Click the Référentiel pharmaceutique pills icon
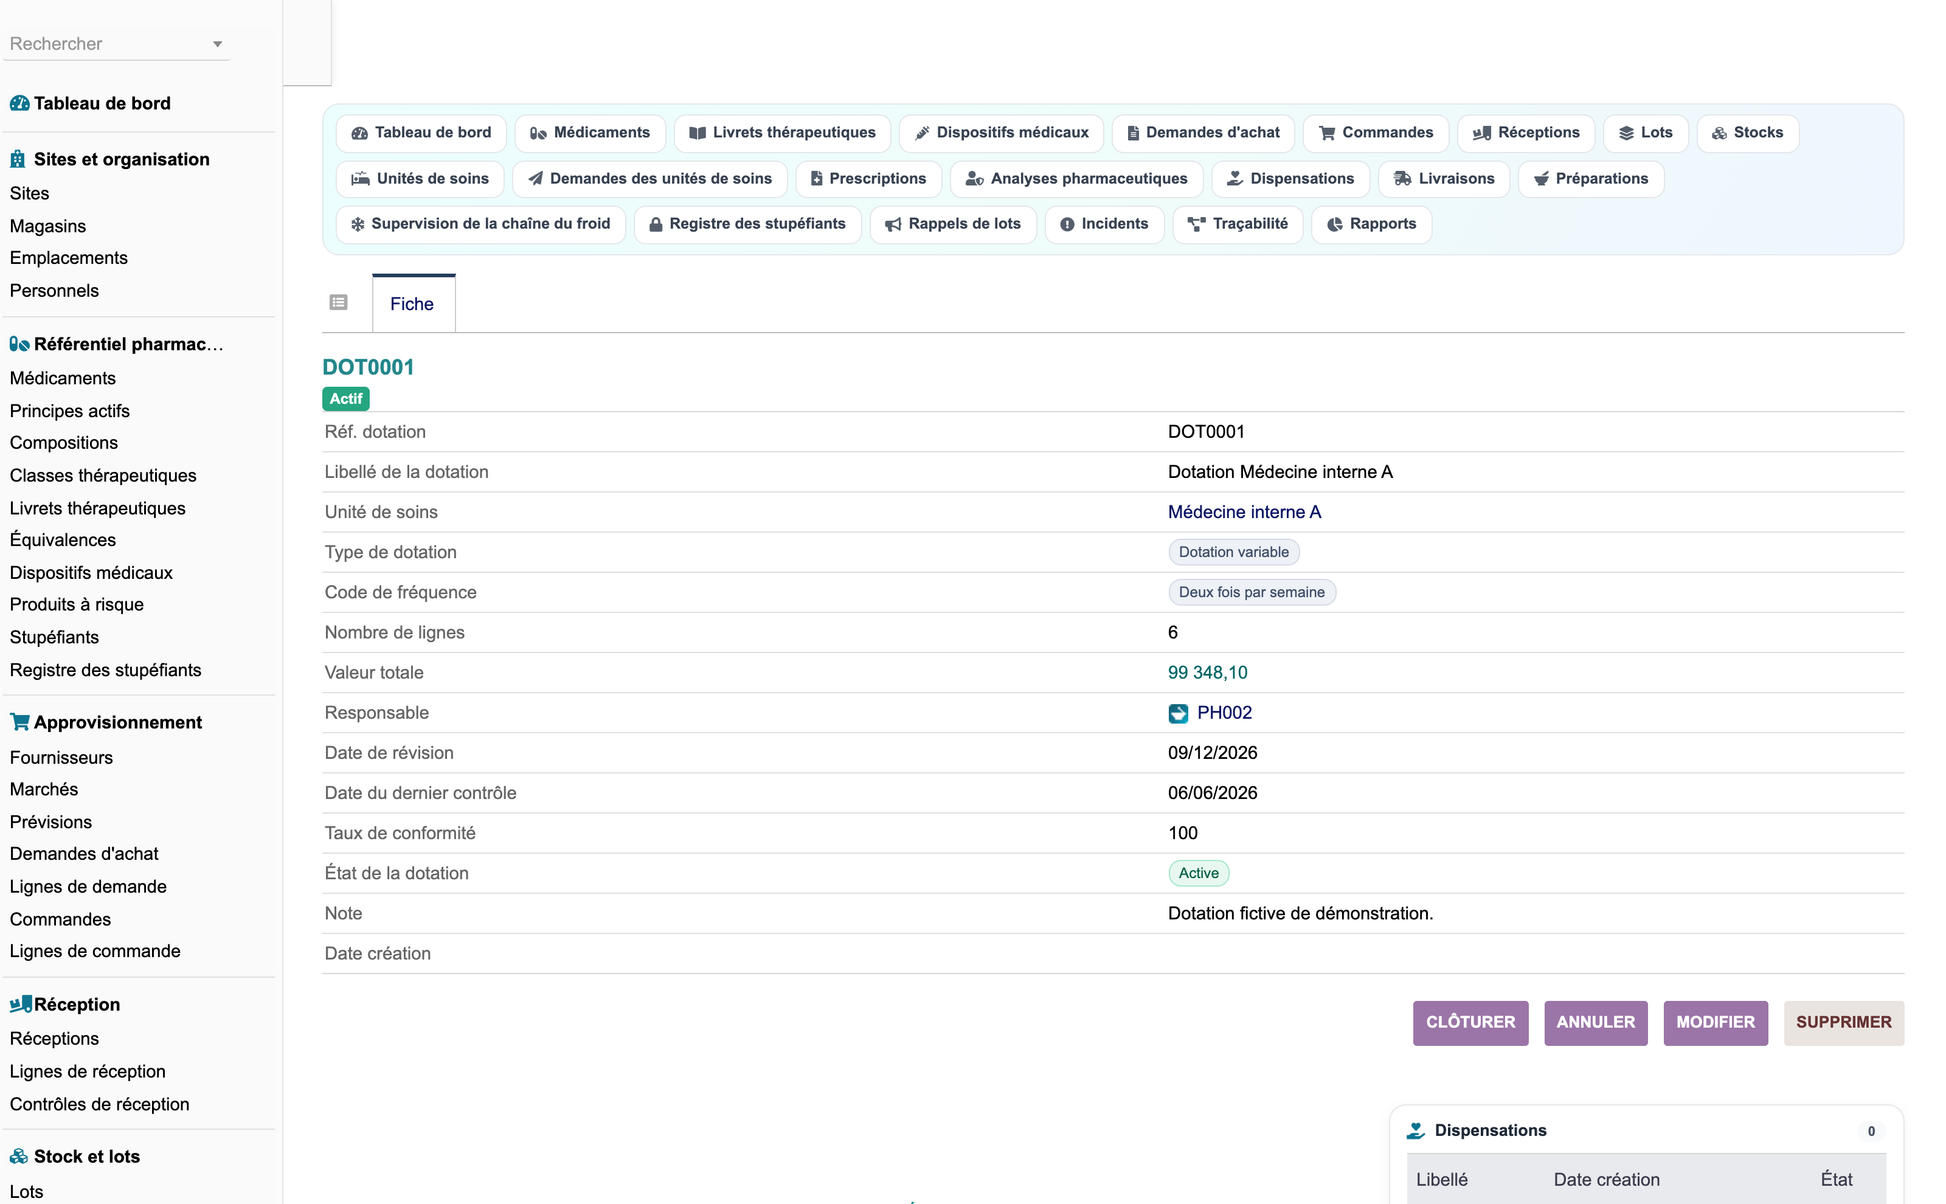1946x1204 pixels. 19,344
